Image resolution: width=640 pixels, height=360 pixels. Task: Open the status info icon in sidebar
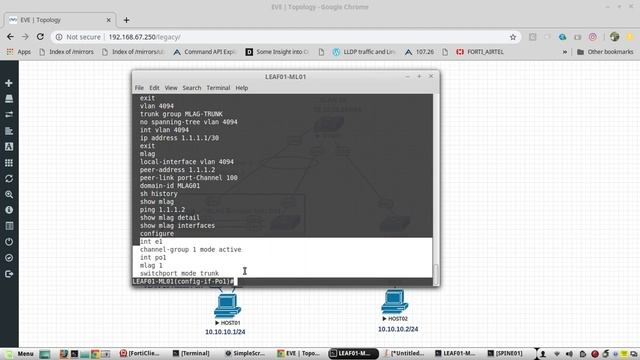point(9,210)
